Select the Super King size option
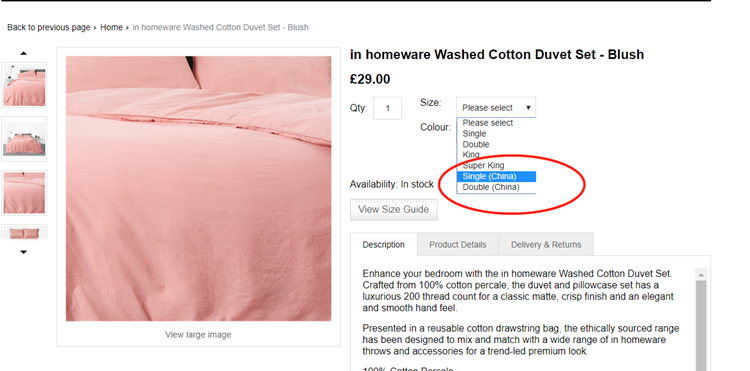750x371 pixels. pos(483,165)
